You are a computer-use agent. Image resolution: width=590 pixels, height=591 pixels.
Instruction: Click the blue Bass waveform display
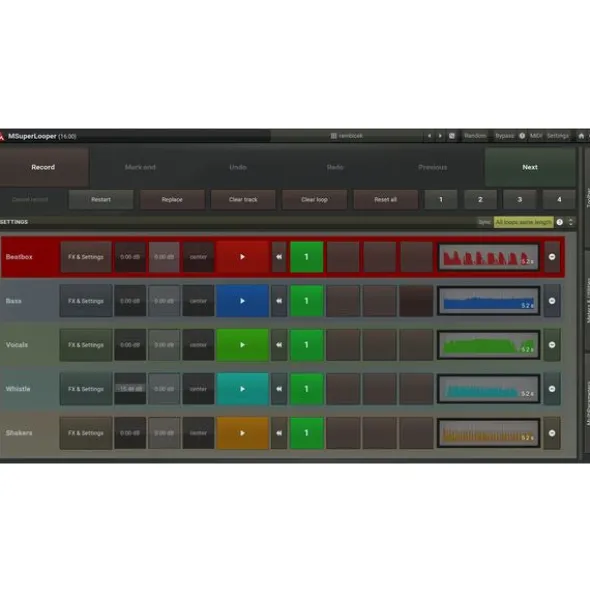point(489,301)
